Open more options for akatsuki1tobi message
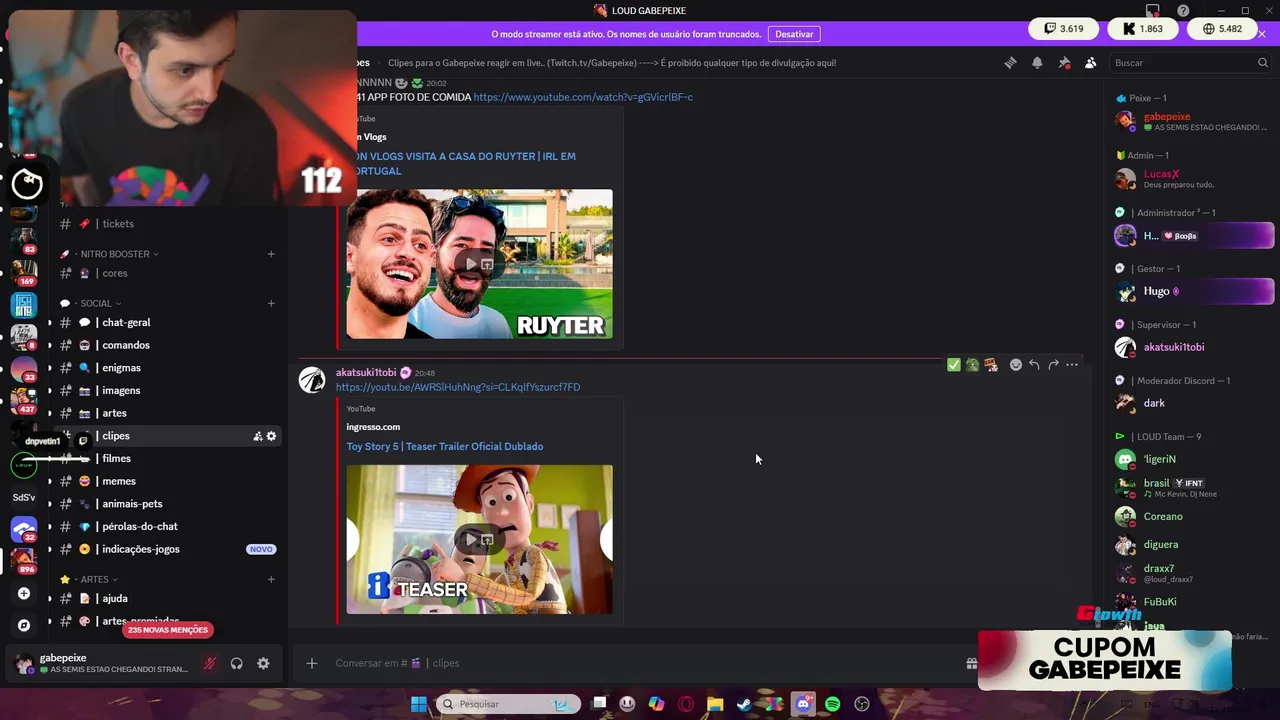The image size is (1280, 720). [1072, 365]
